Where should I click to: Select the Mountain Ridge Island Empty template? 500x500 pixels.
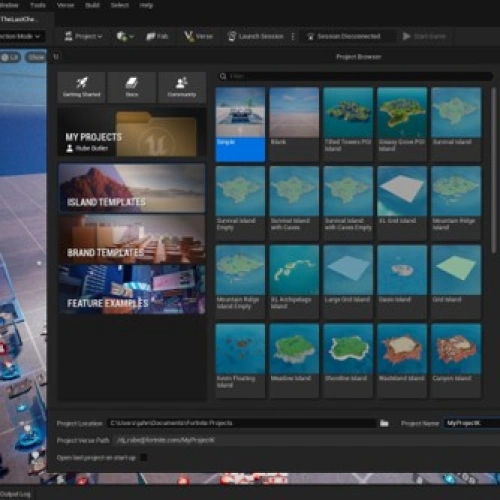[240, 282]
